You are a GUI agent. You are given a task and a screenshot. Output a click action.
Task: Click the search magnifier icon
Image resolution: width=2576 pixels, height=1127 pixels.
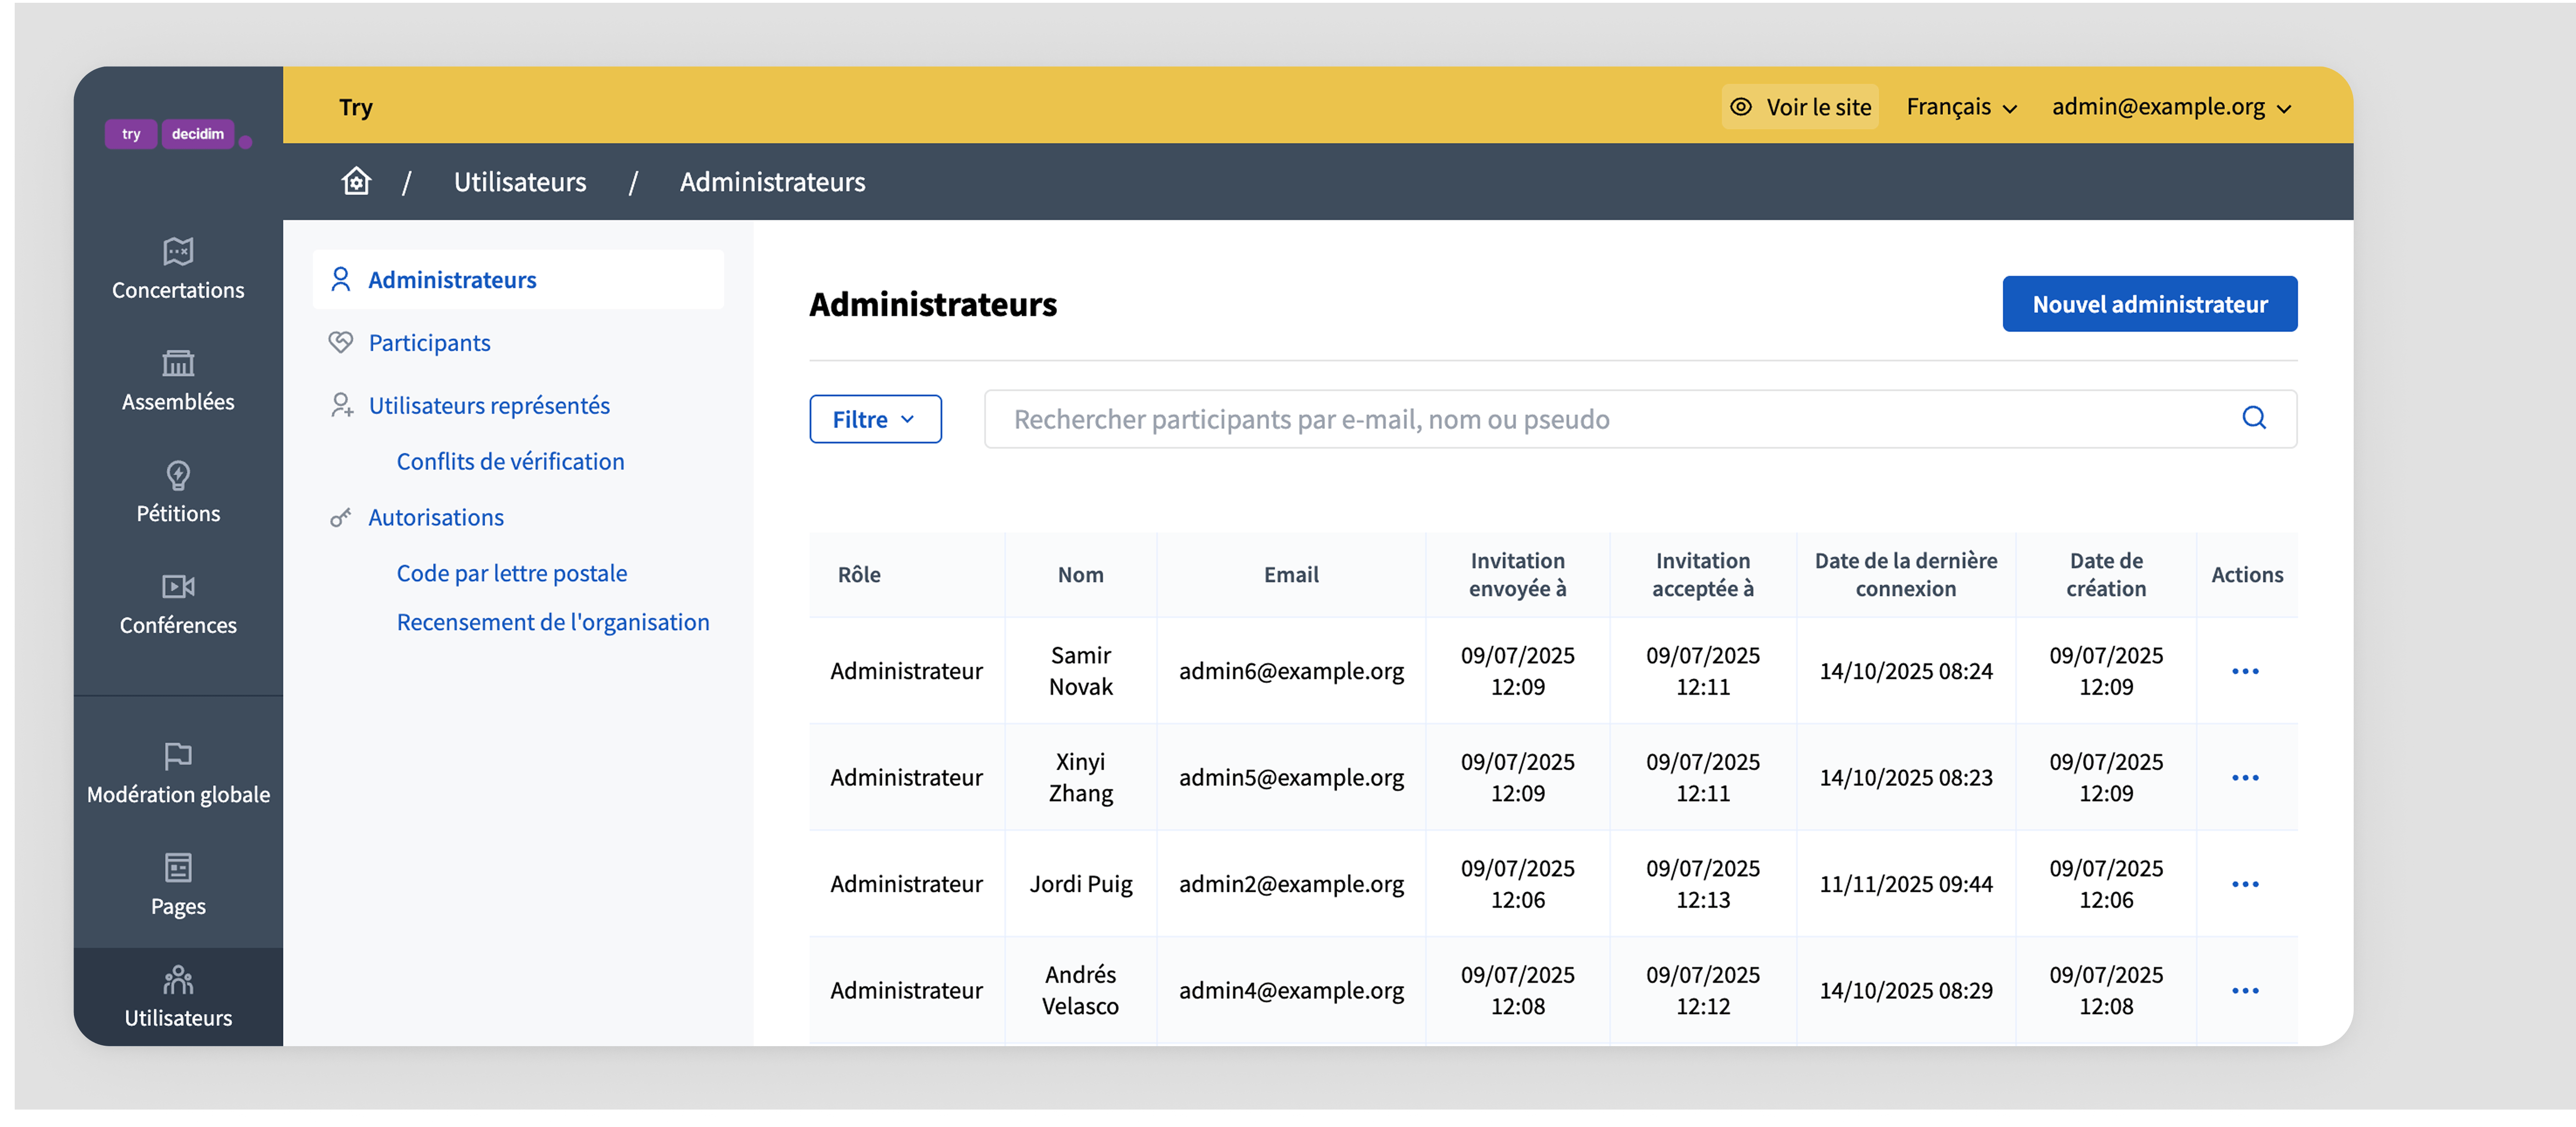coord(2253,418)
